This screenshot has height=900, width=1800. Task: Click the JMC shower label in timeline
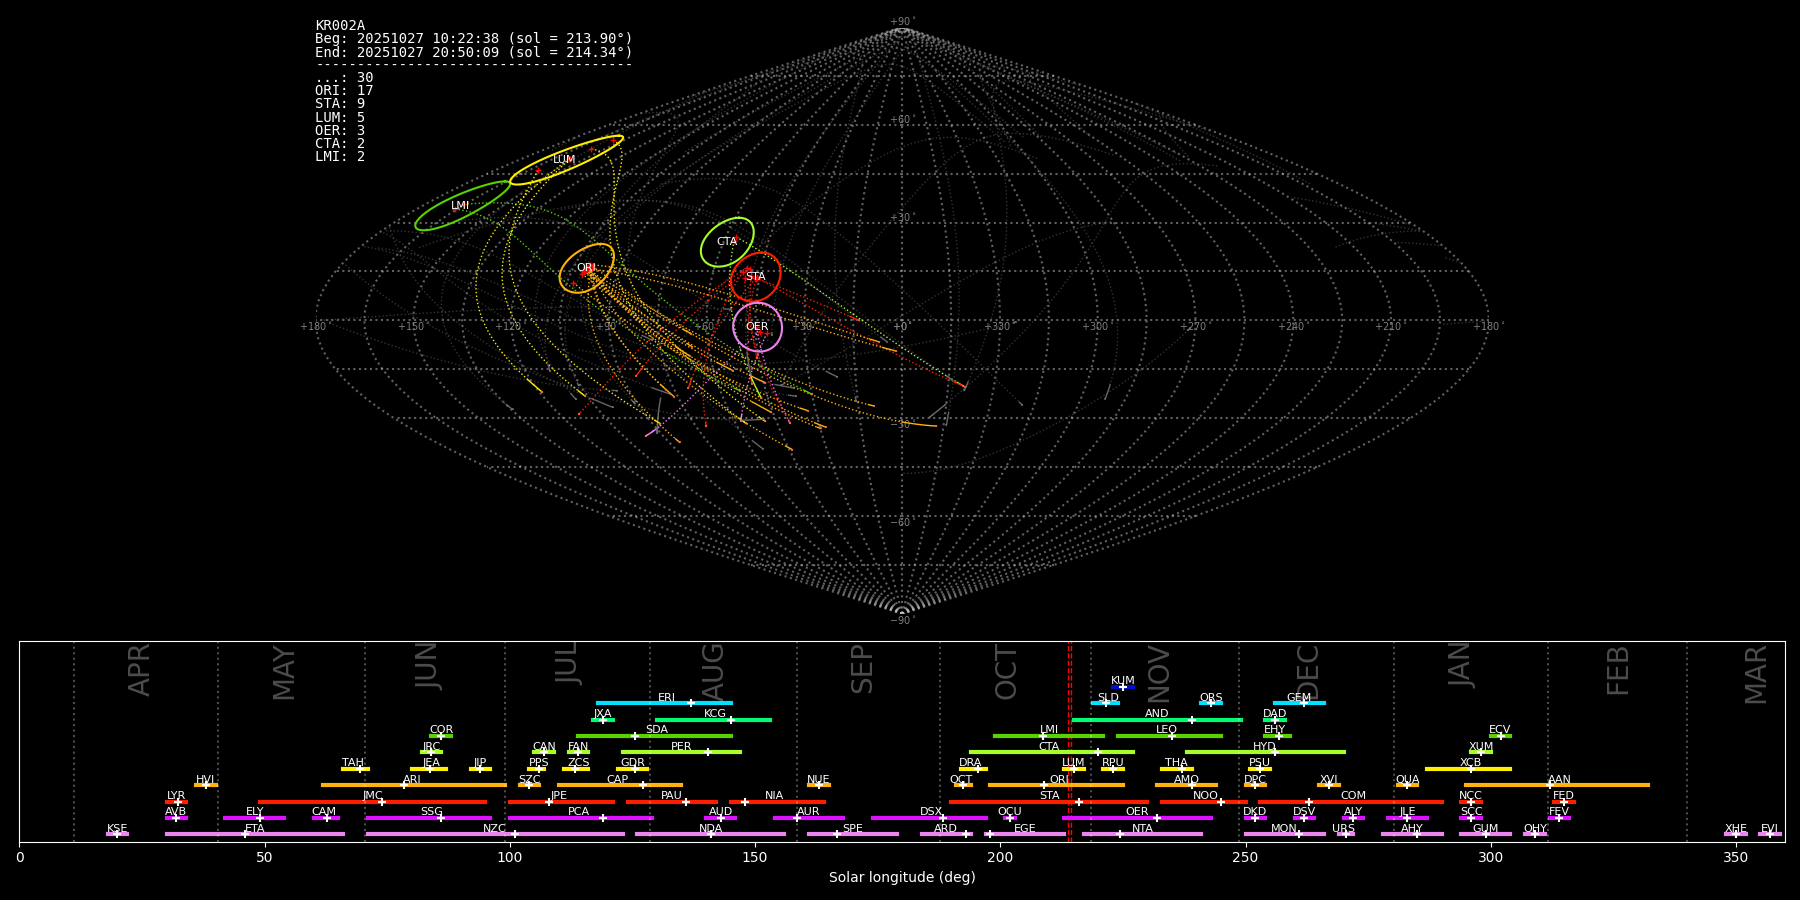pyautogui.click(x=372, y=796)
